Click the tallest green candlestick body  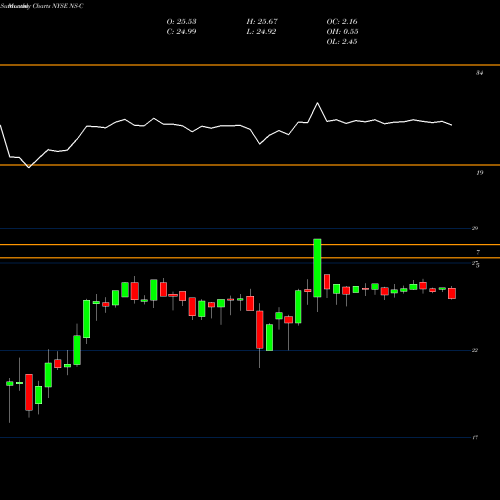(x=317, y=268)
